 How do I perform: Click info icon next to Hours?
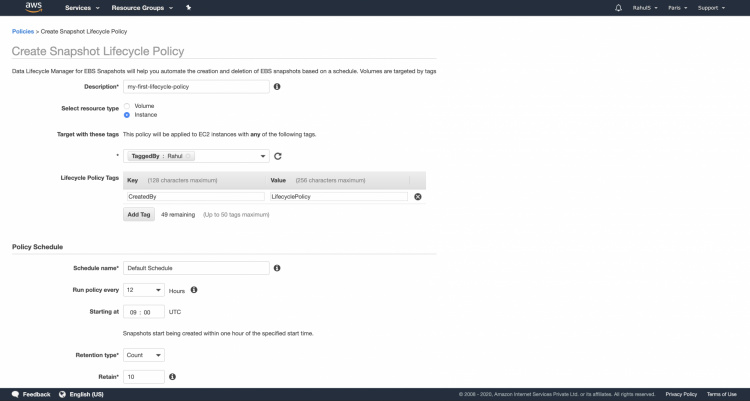[194, 290]
